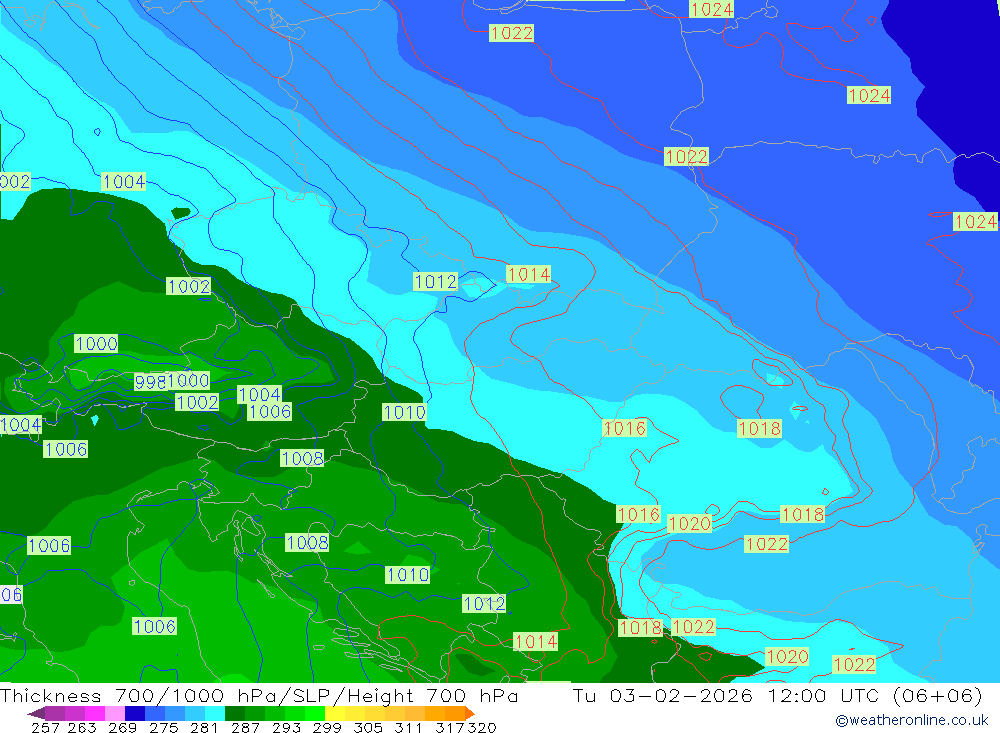Click the legend value 287
The width and height of the screenshot is (1000, 733).
(245, 728)
